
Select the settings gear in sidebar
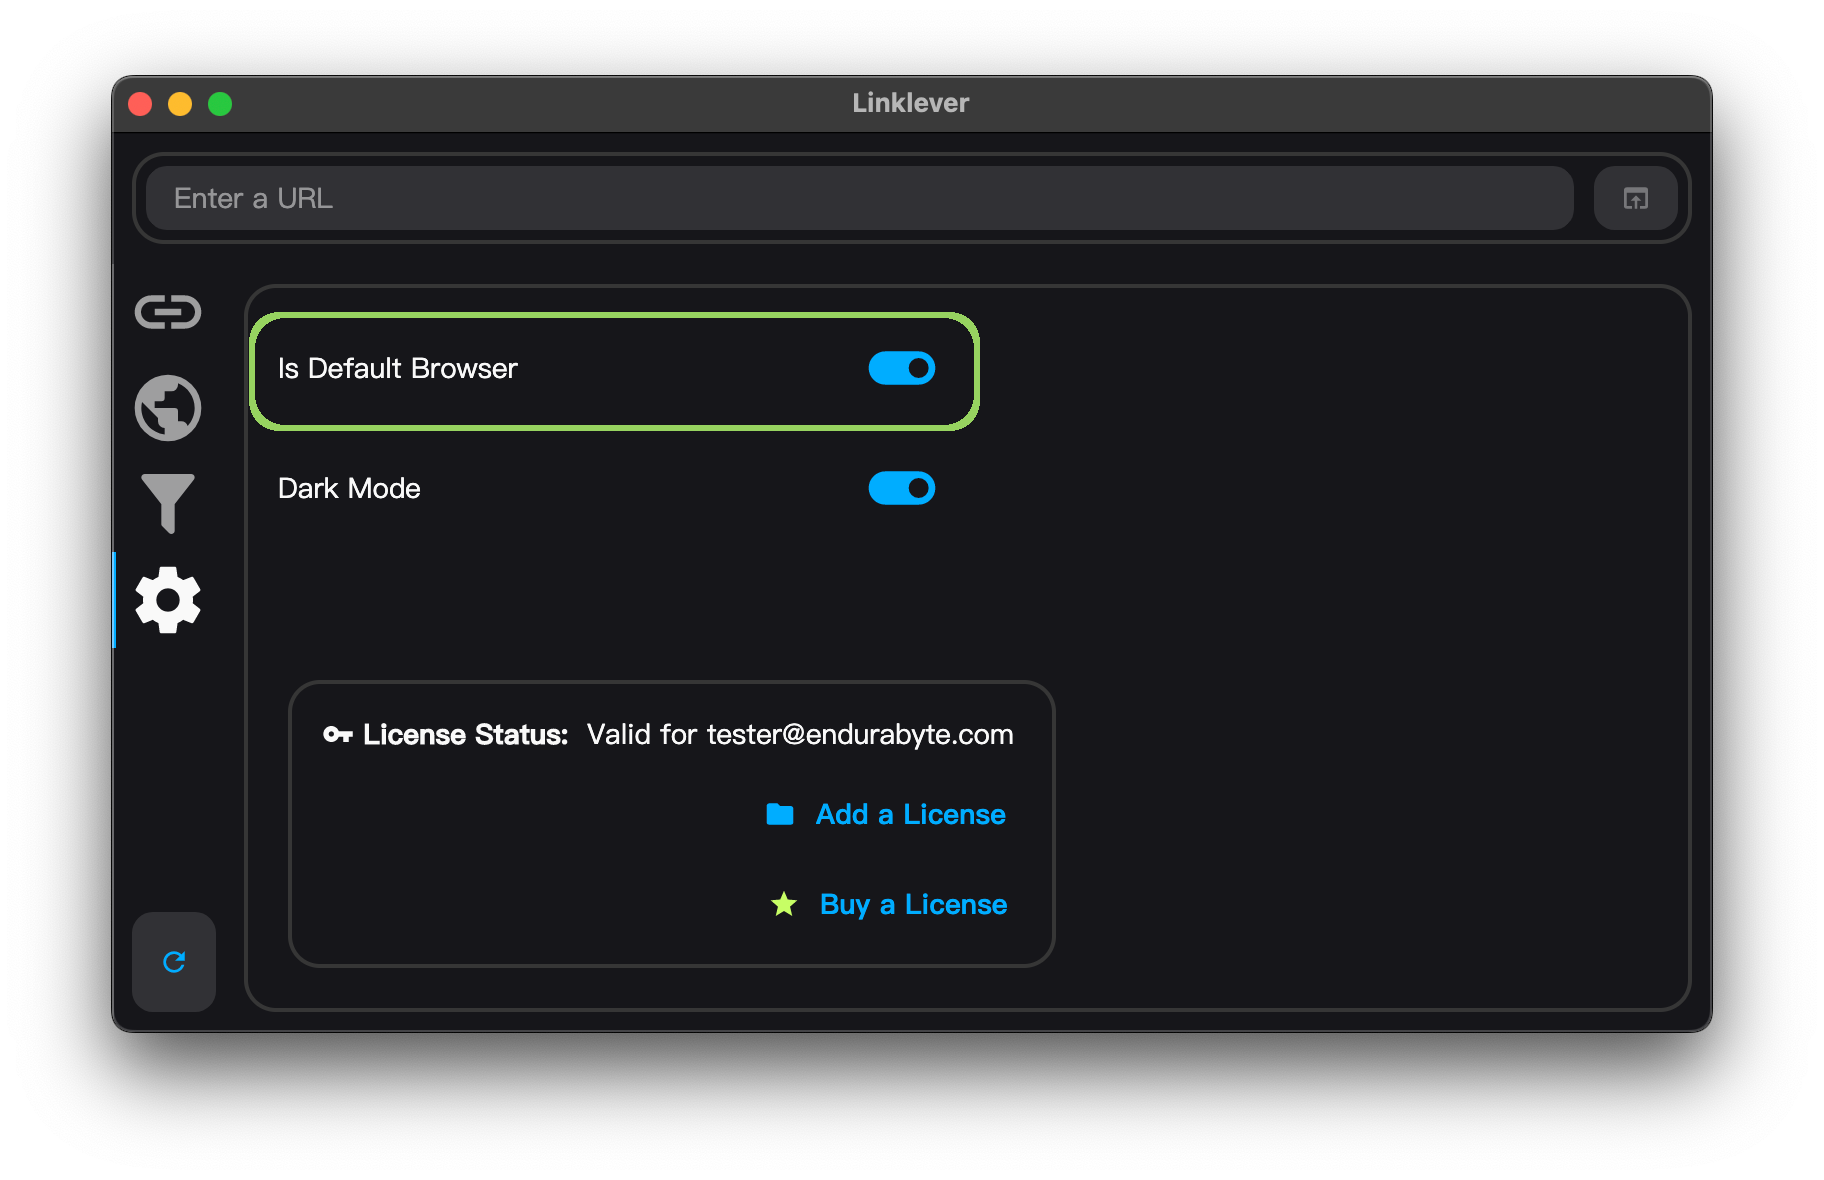[x=168, y=600]
